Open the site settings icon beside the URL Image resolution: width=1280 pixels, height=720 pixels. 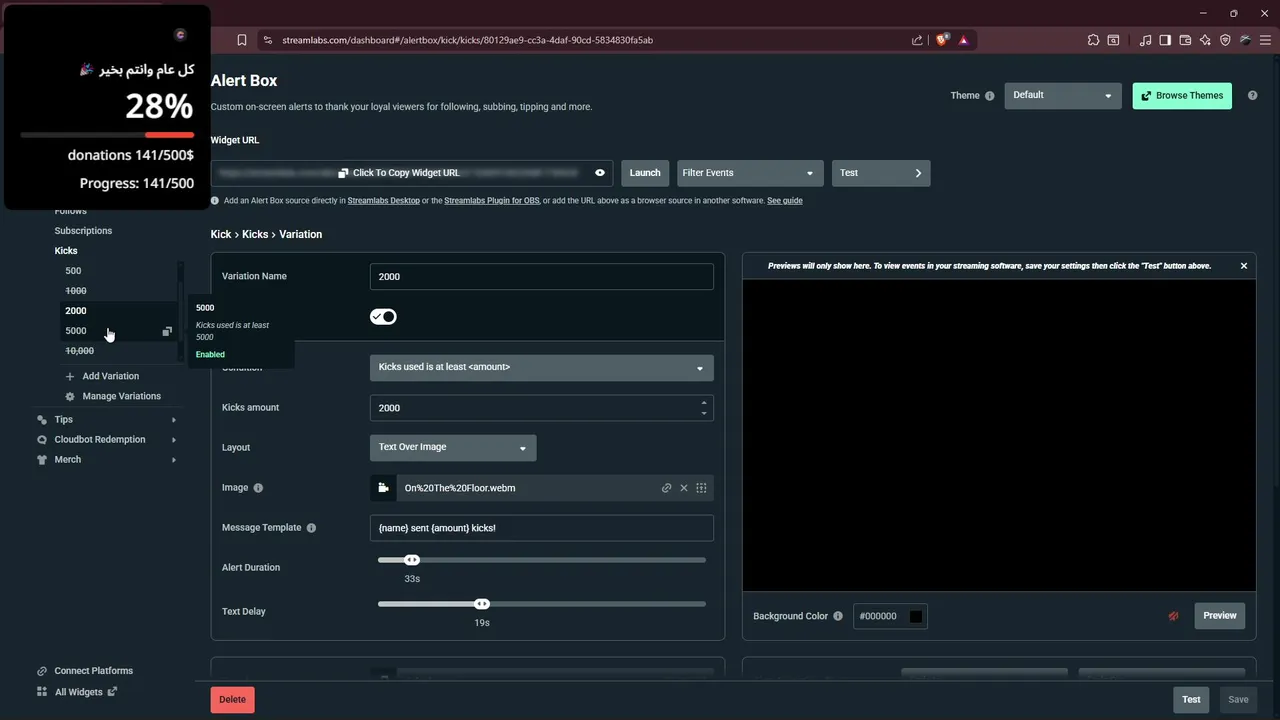coord(267,40)
